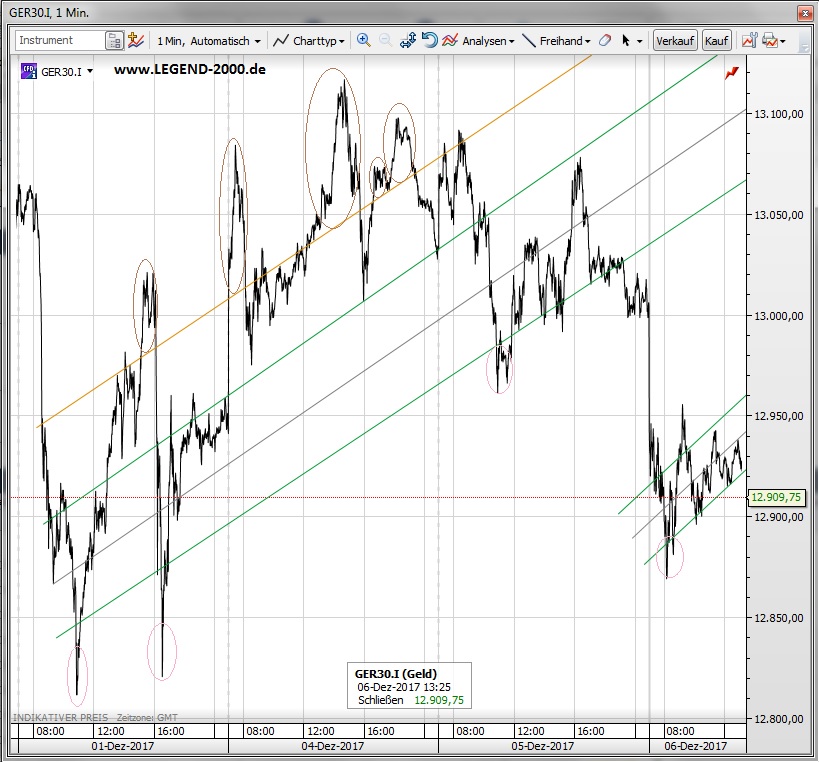The height and width of the screenshot is (762, 819).
Task: Click the Charttyp line chart icon
Action: click(x=281, y=40)
